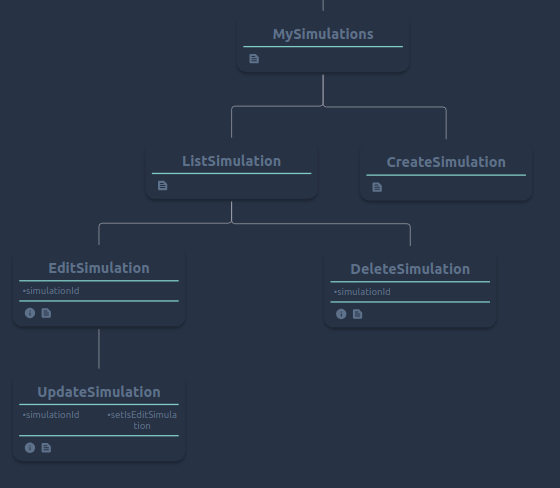Open the file icon under ListSimulation

pyautogui.click(x=162, y=186)
